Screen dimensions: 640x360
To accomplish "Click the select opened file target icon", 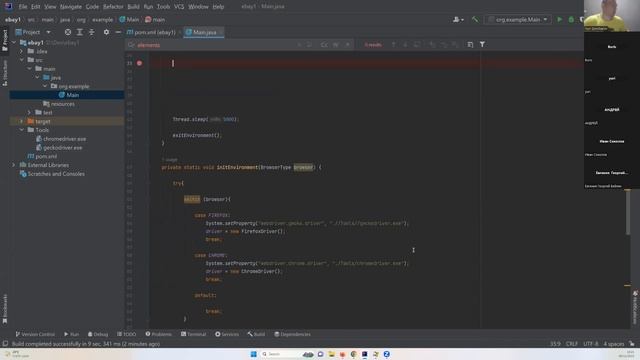I will tap(68, 32).
